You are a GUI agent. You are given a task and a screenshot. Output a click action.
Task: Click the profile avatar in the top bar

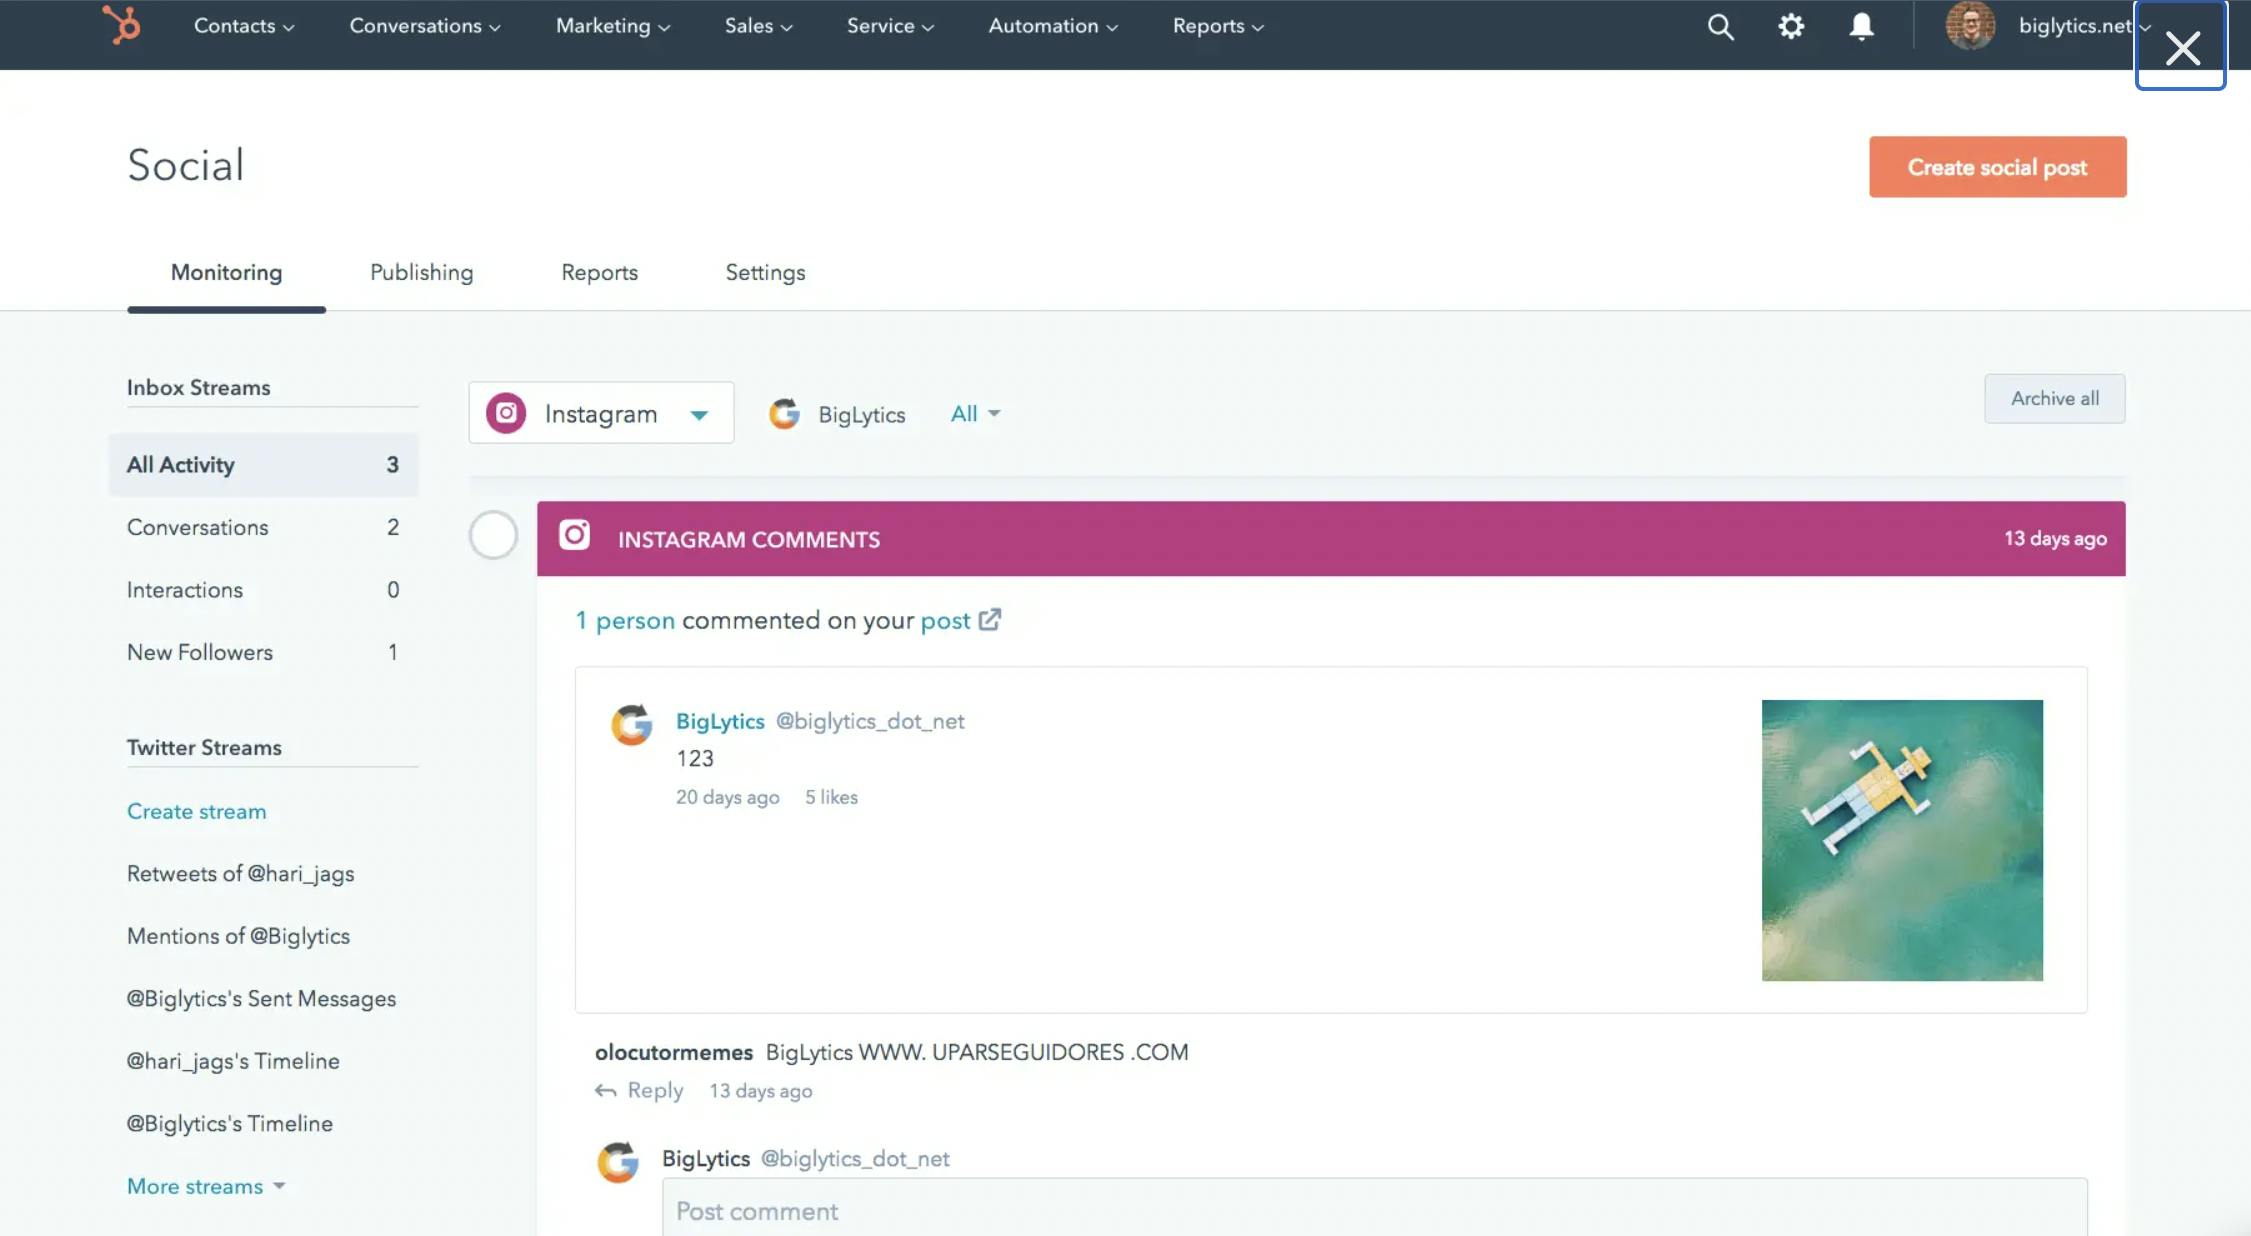coord(1969,26)
